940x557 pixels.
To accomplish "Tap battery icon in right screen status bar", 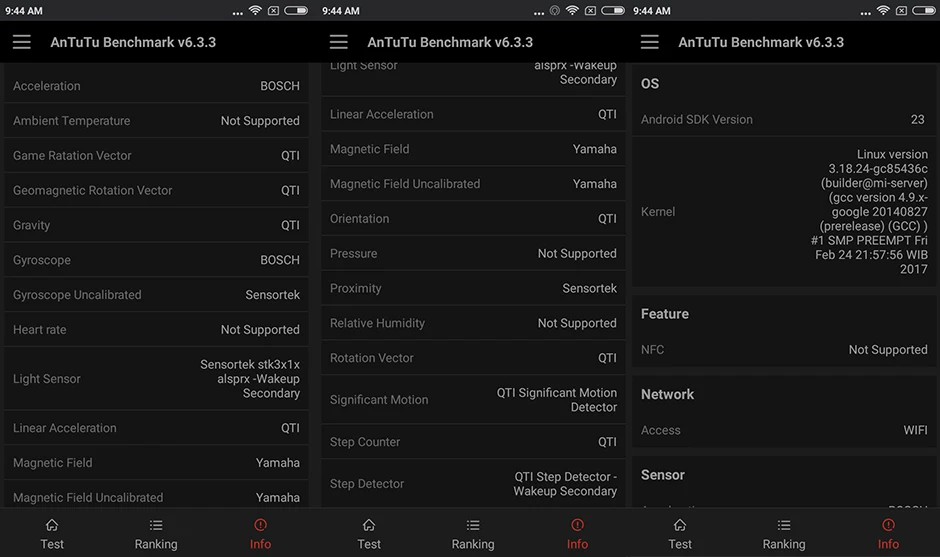I will point(924,10).
